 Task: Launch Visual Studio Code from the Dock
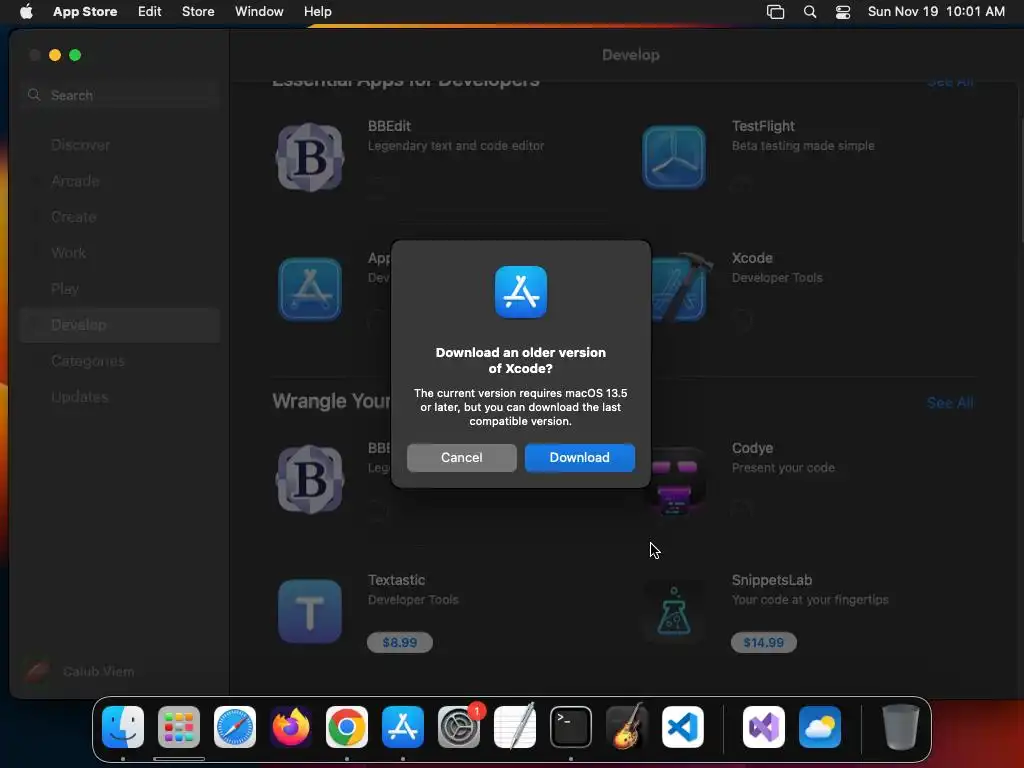tap(683, 727)
